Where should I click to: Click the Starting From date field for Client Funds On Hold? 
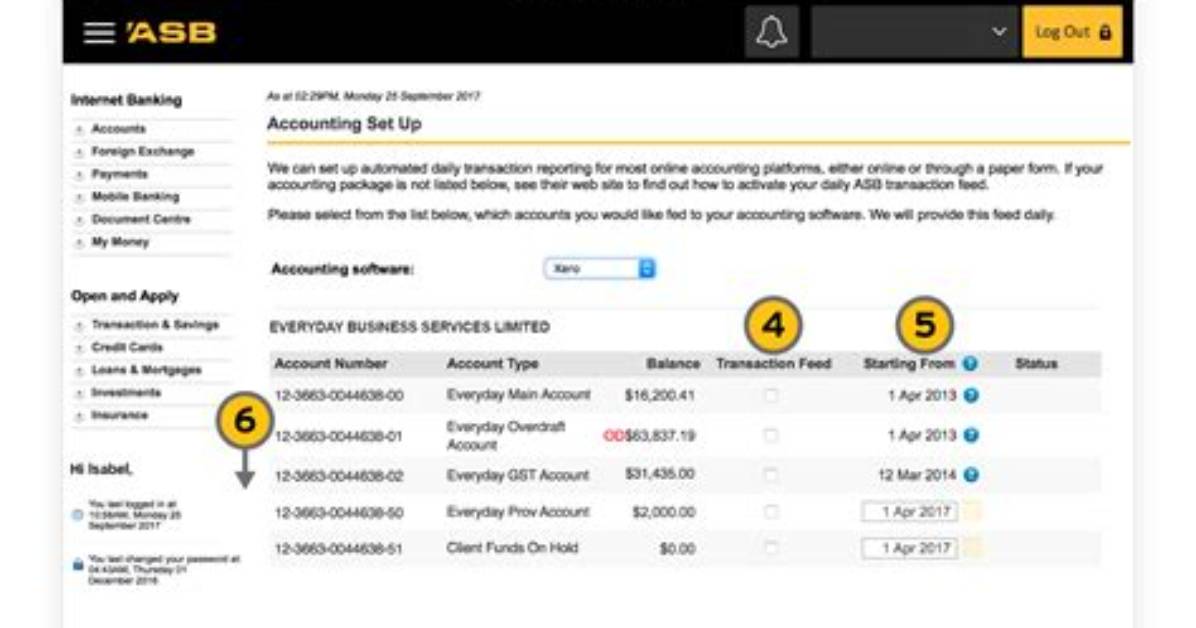point(910,548)
